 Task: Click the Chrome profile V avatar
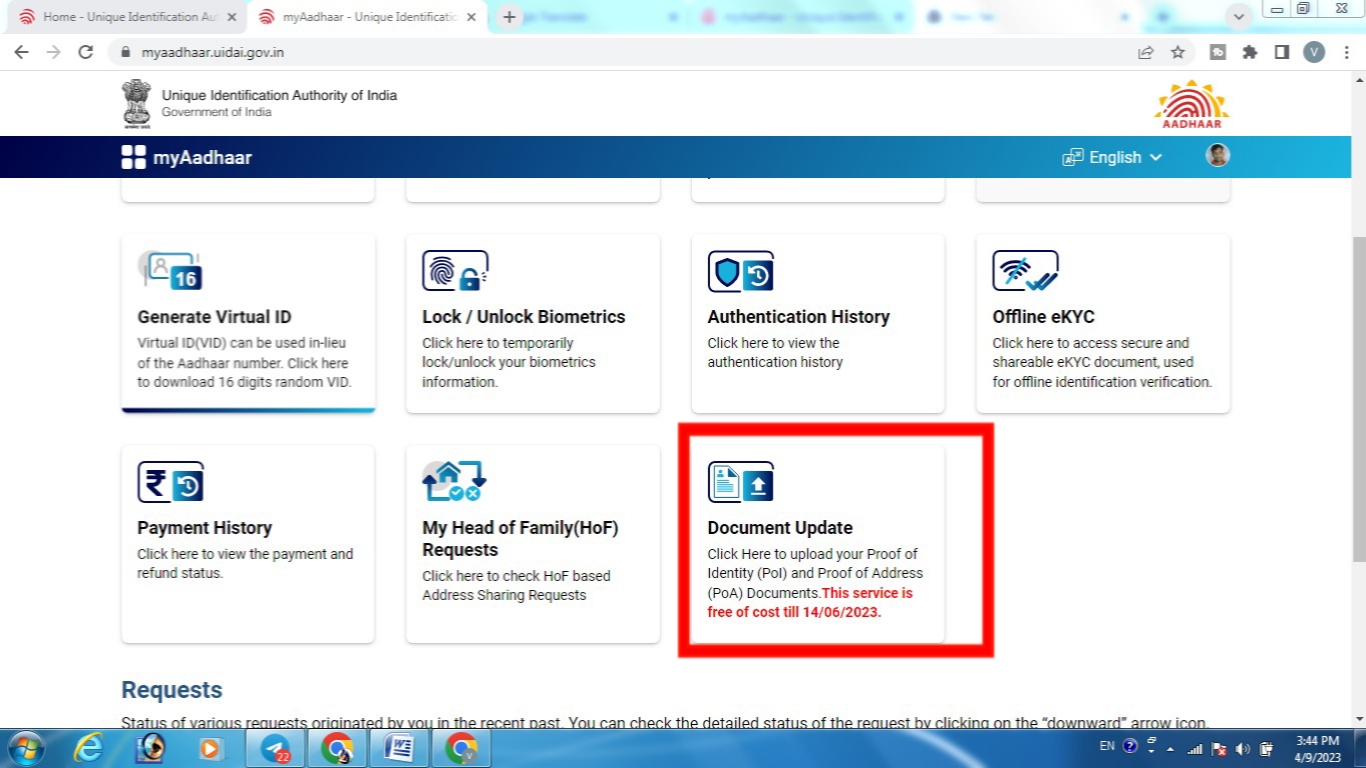coord(1314,52)
